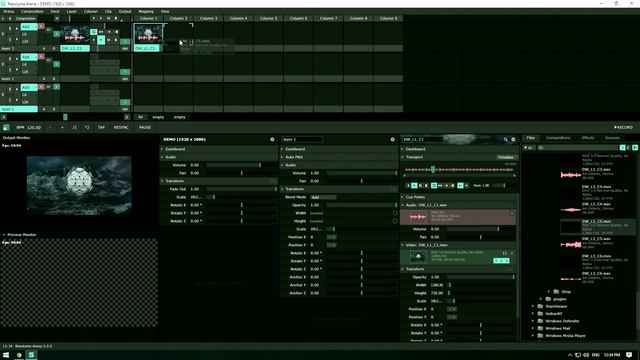Select the highlighted Layer 1 name label

tap(19, 109)
